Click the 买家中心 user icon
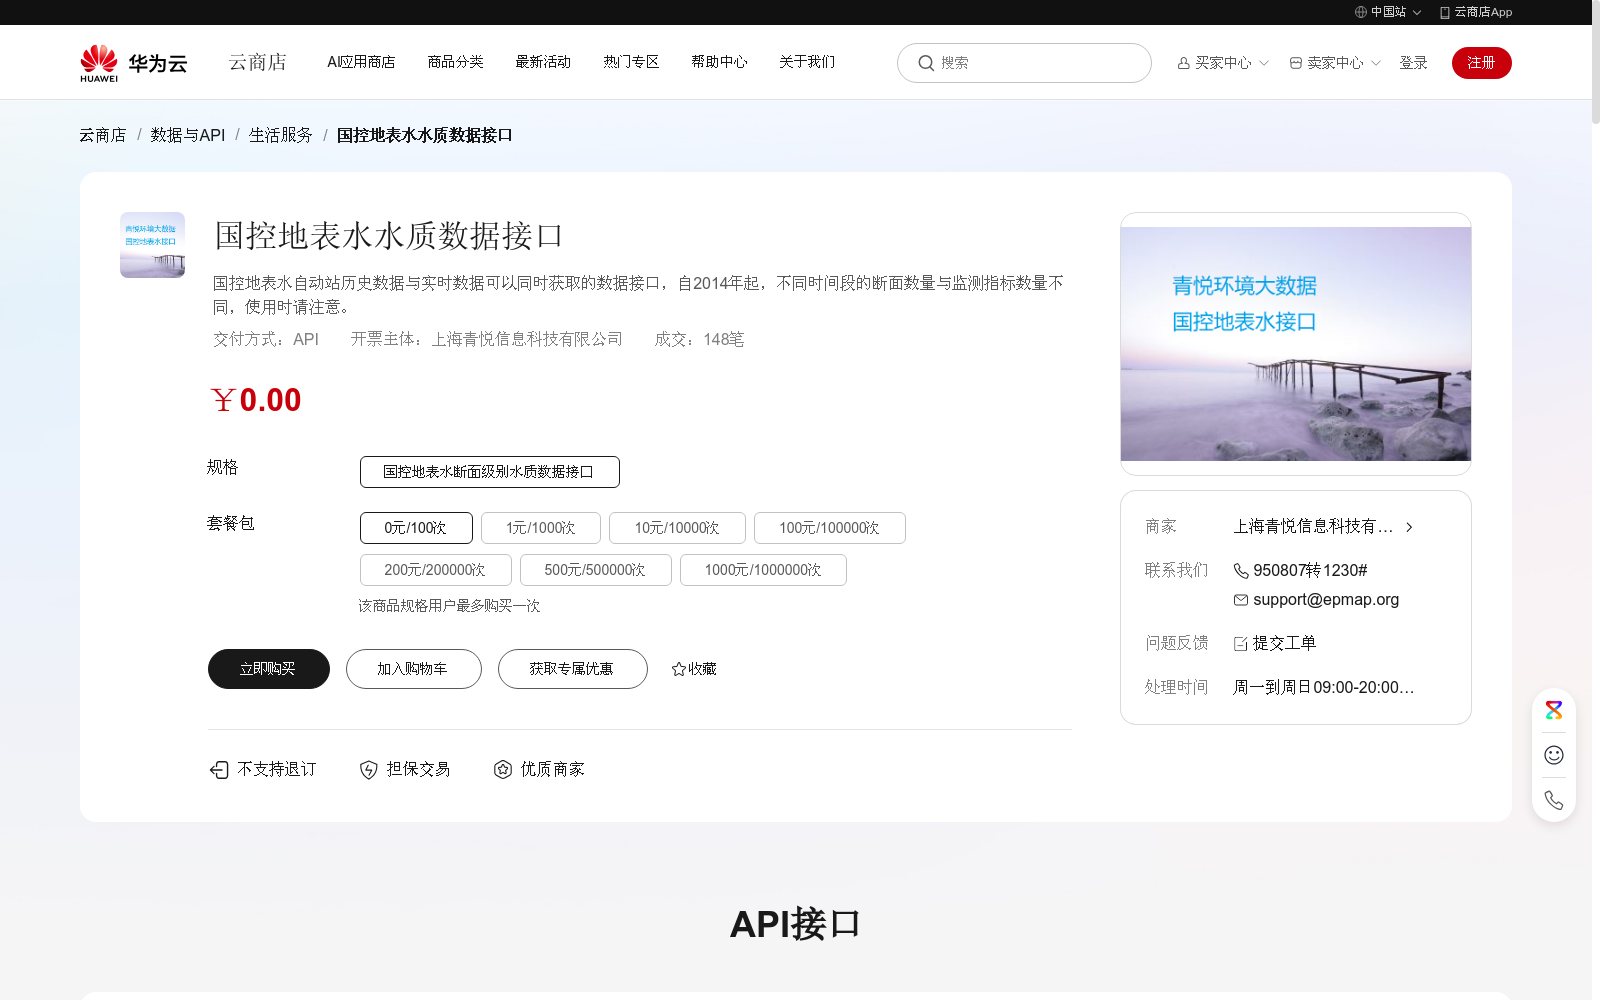The image size is (1600, 1000). 1184,63
